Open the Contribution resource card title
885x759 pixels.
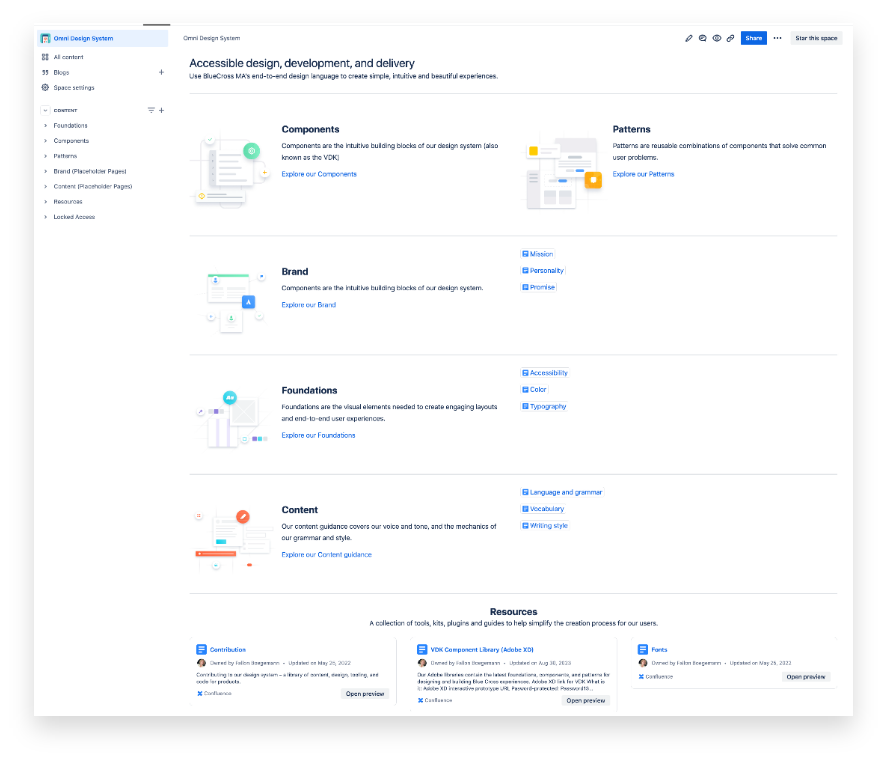(228, 650)
